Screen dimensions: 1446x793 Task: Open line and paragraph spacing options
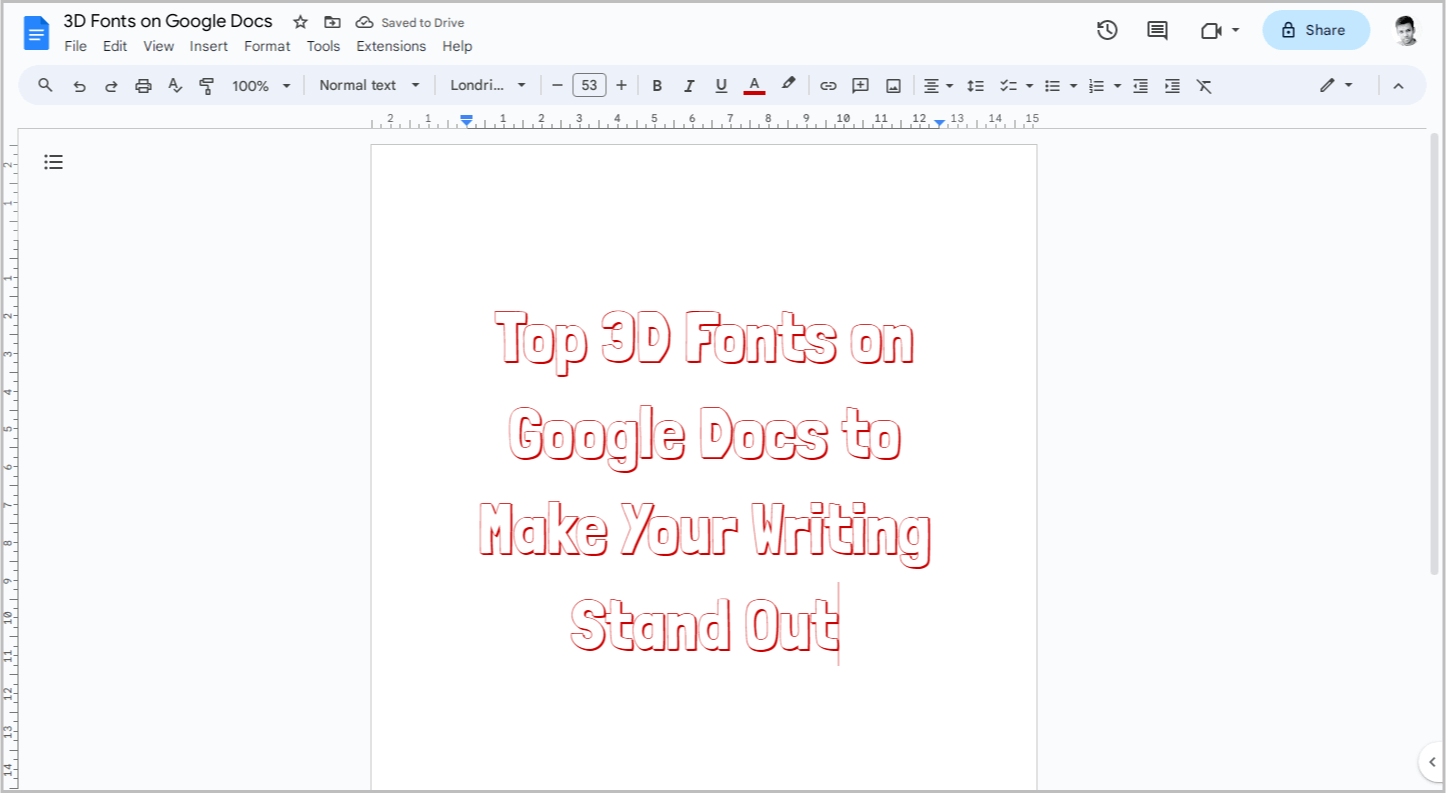pos(976,86)
